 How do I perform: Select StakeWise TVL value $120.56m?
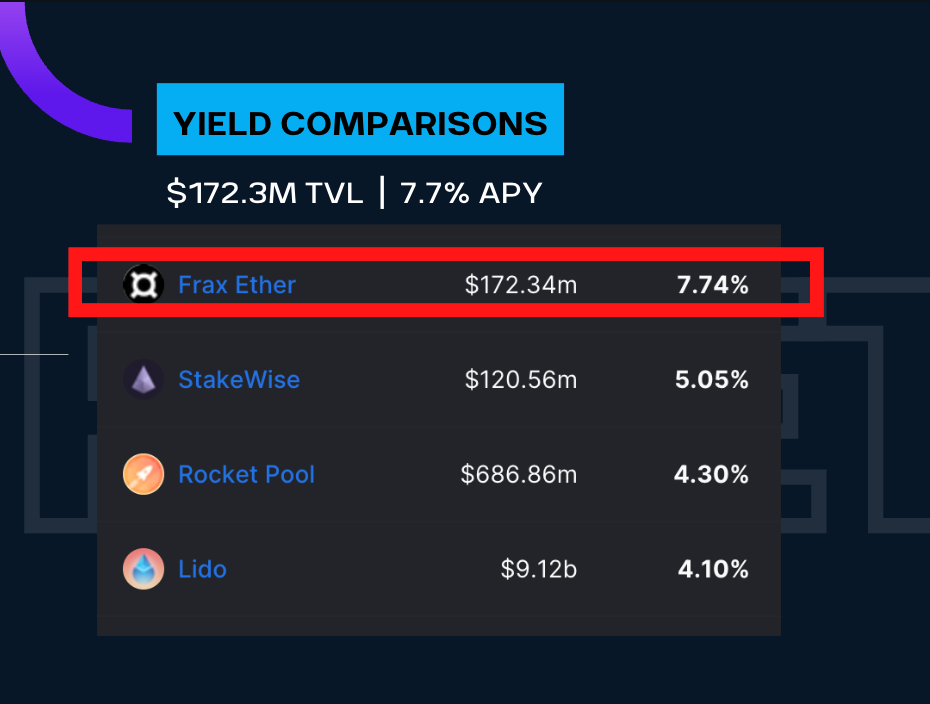coord(520,380)
